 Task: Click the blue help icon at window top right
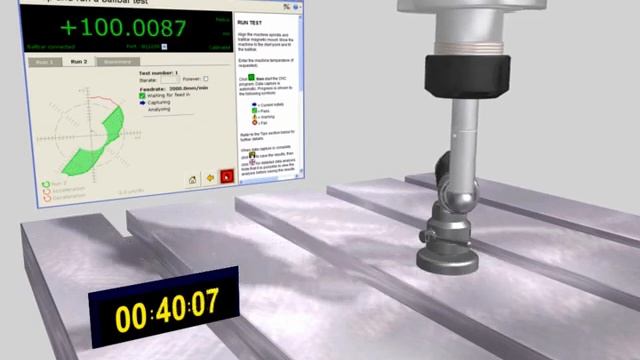coord(296,7)
